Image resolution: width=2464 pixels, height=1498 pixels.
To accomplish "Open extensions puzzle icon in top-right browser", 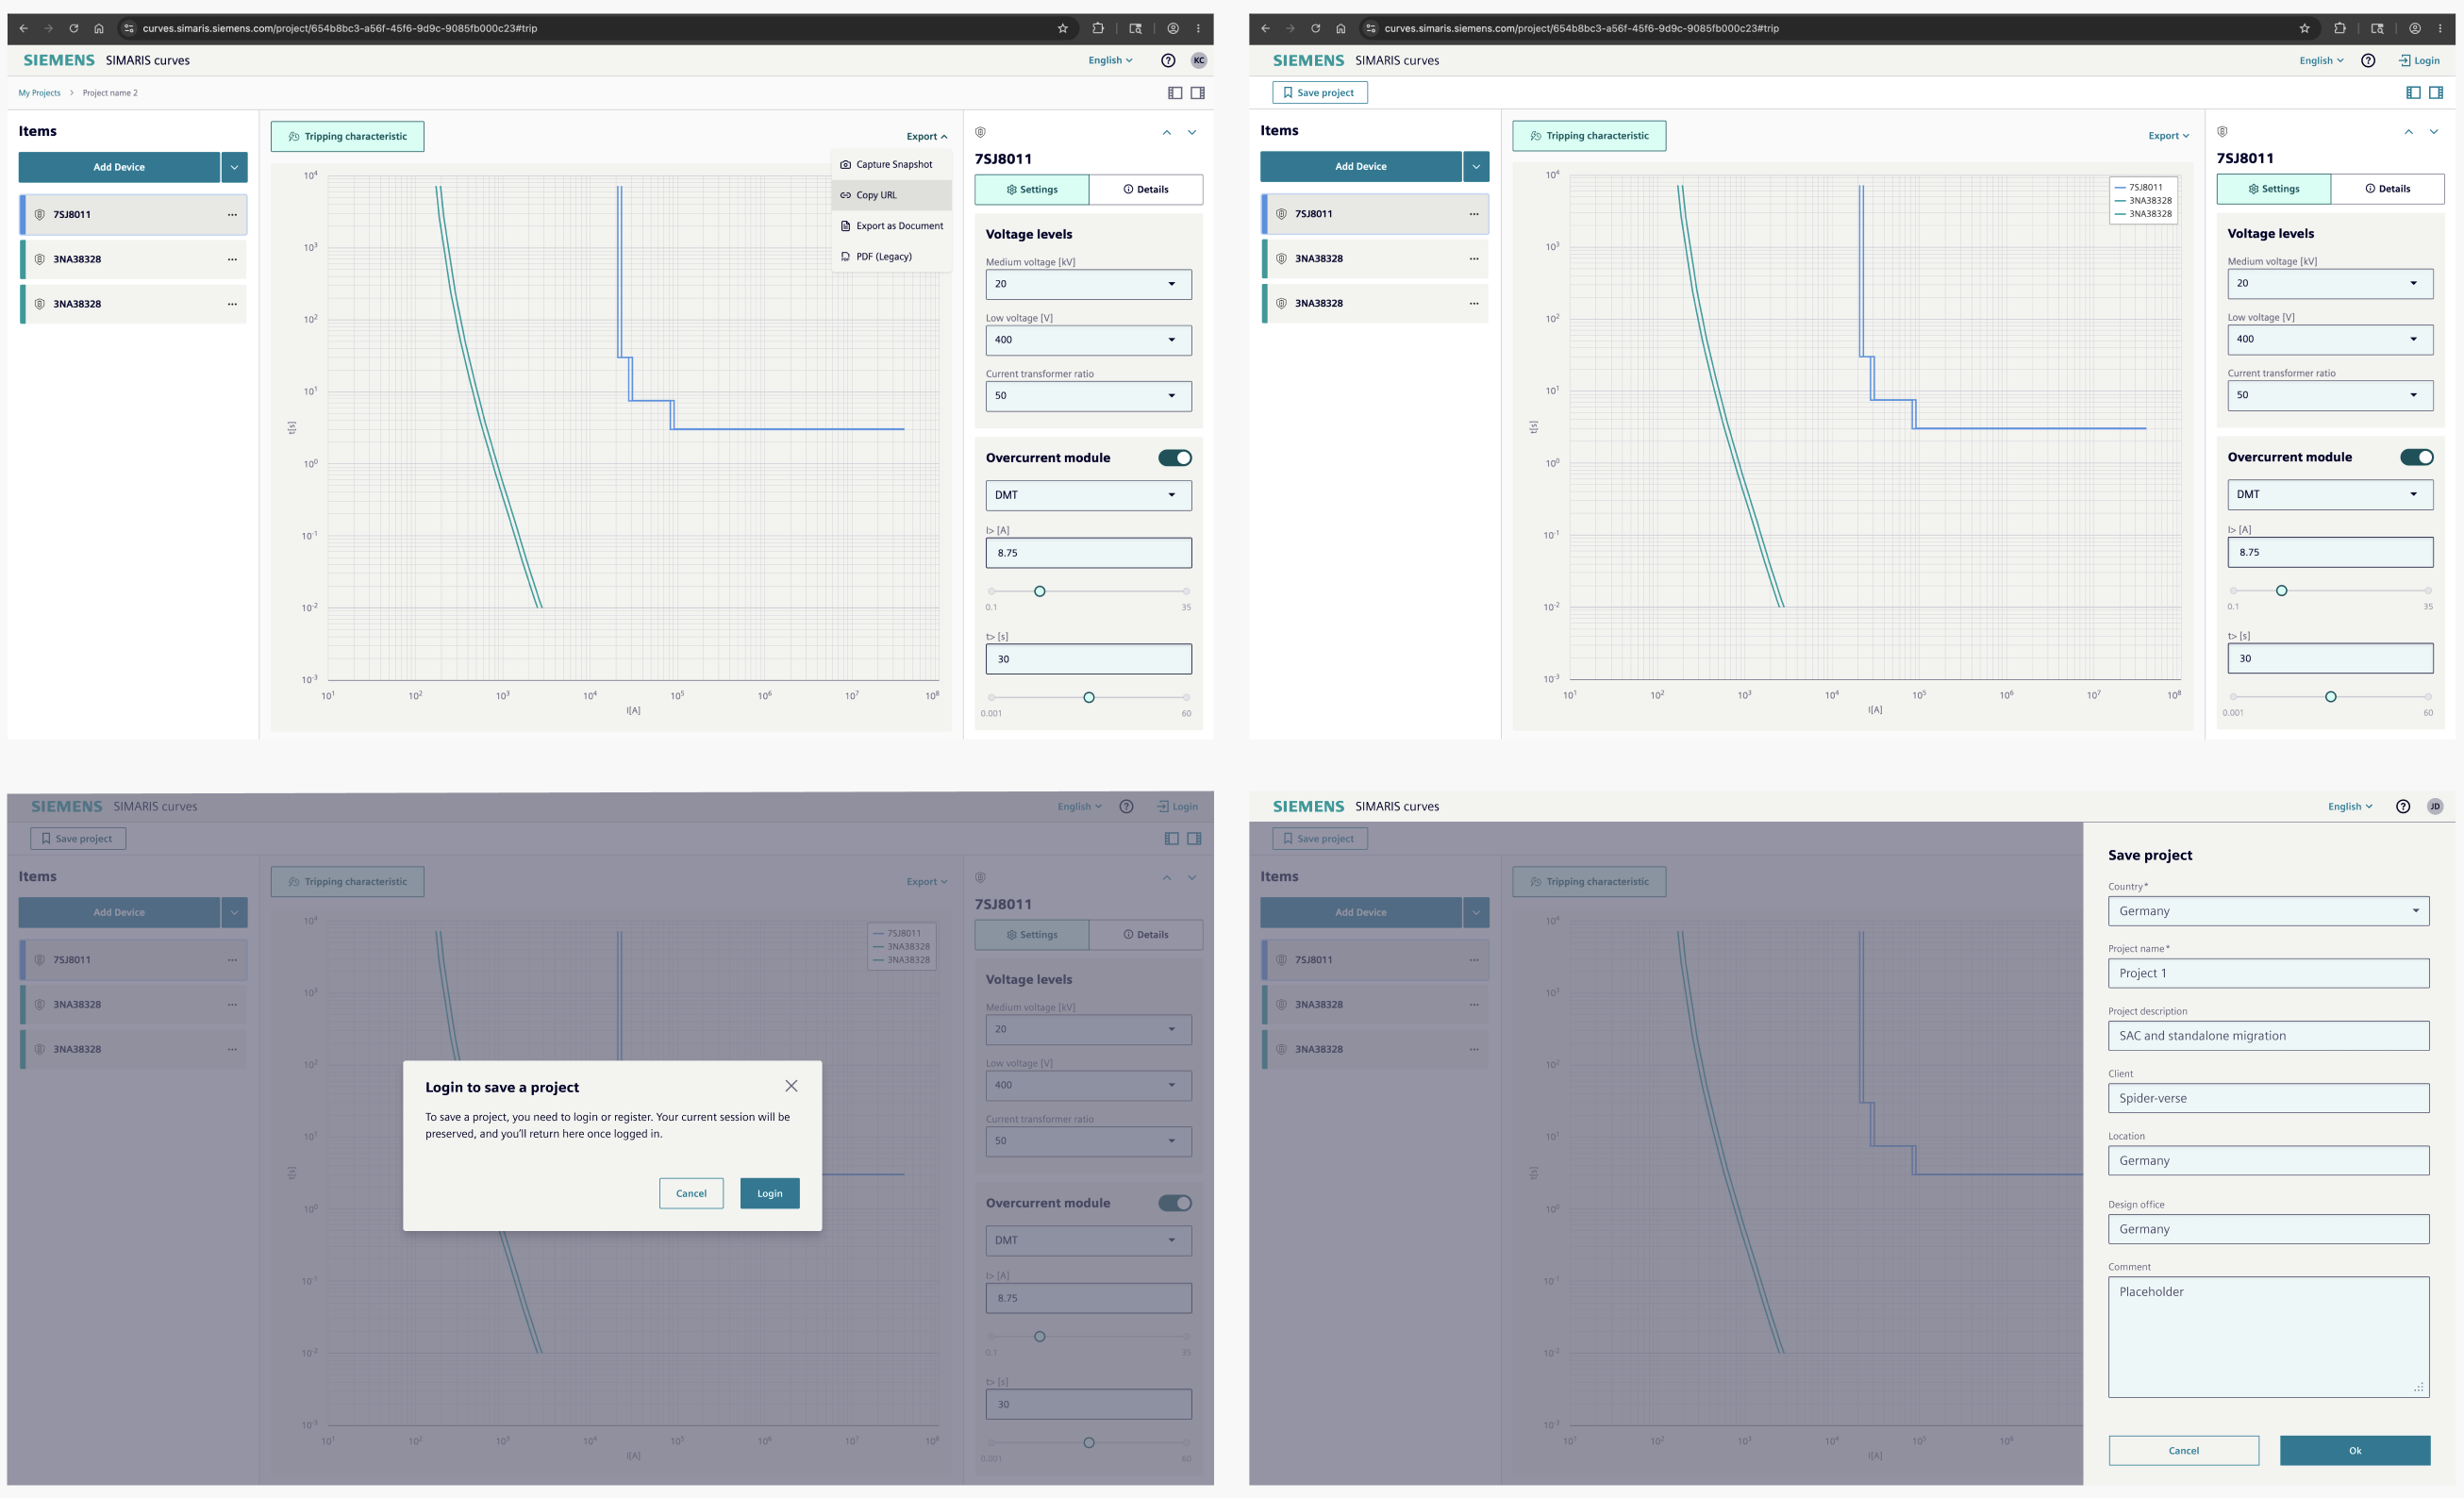I will pos(2339,28).
